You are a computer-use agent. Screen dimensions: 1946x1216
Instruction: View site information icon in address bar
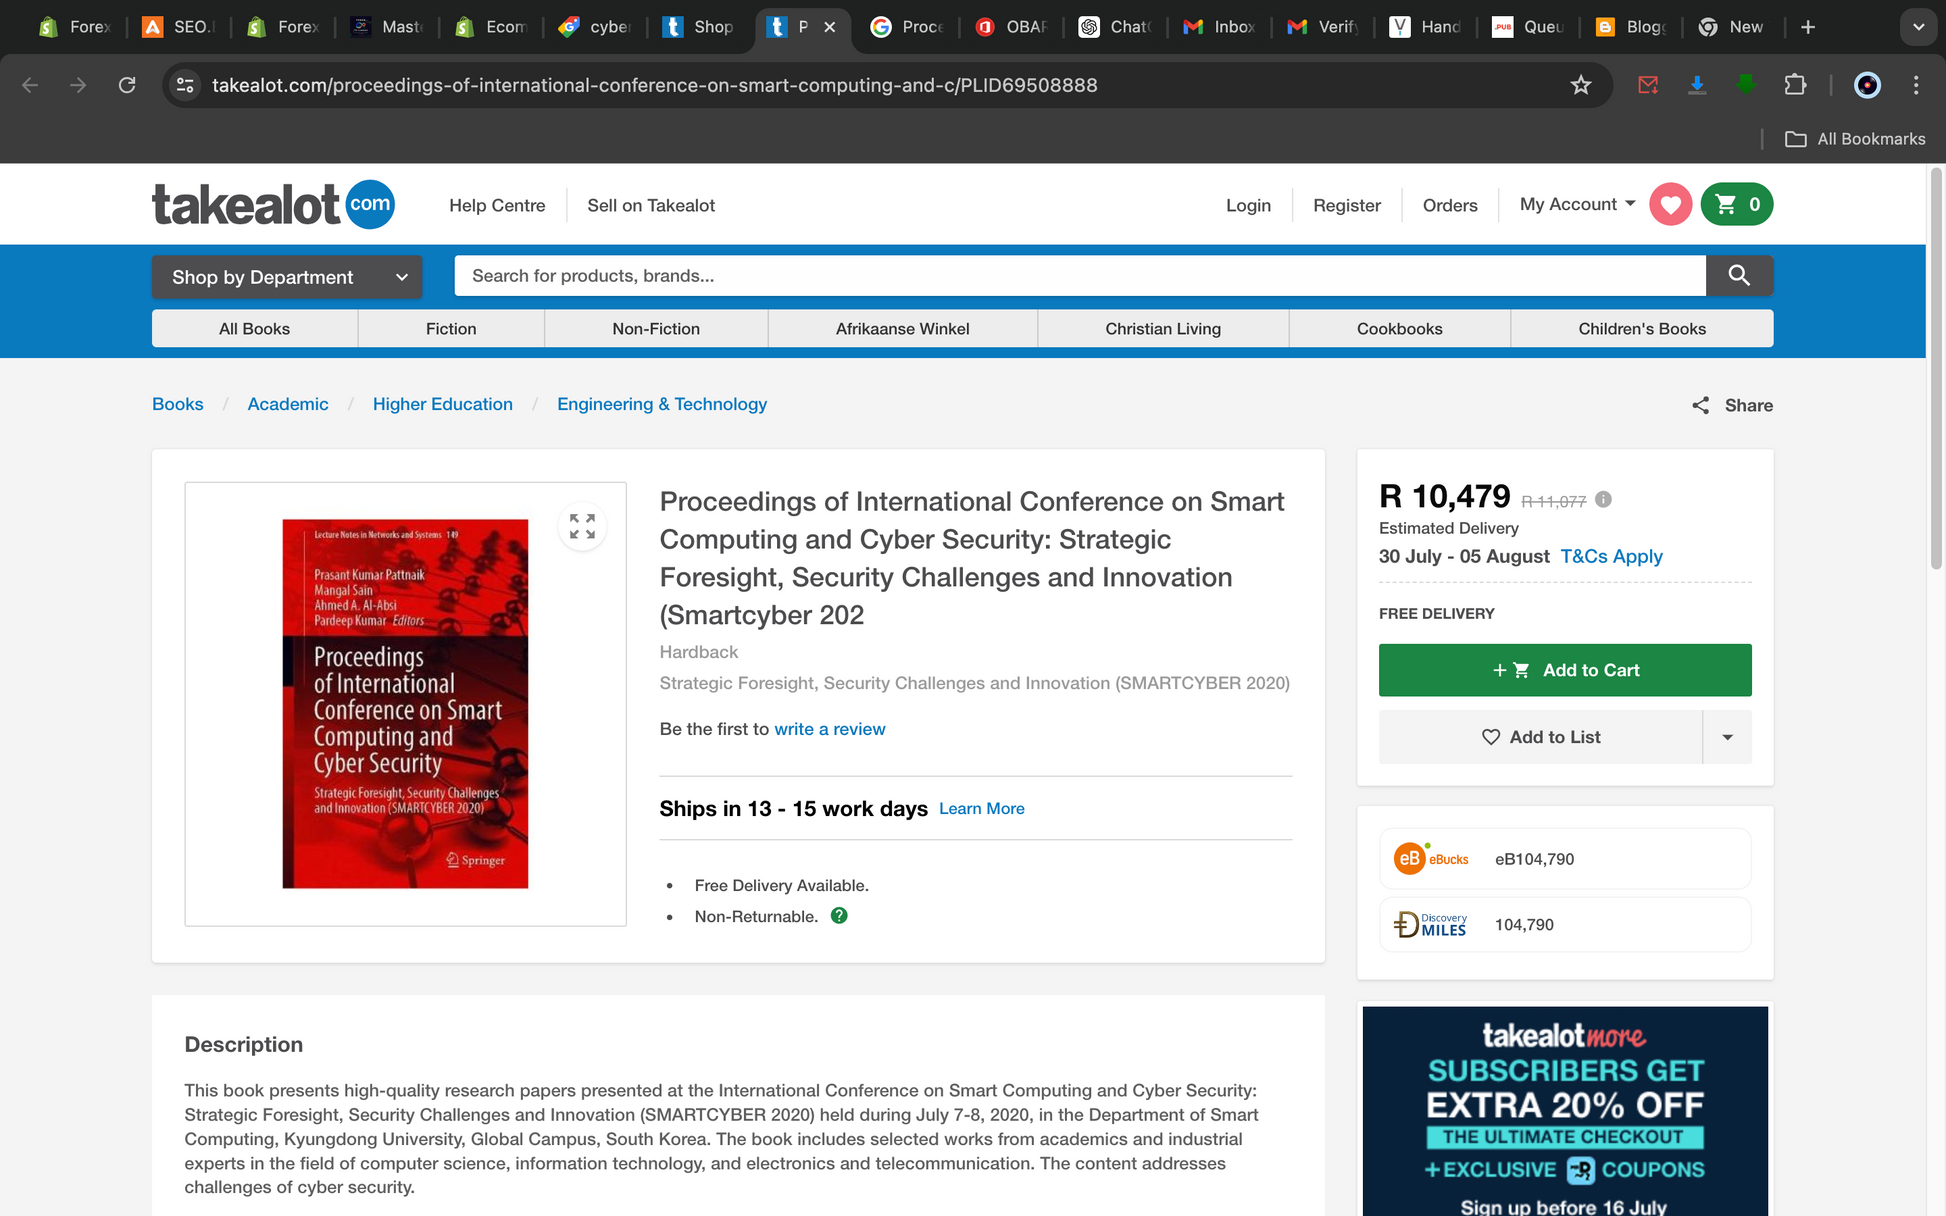(x=185, y=85)
